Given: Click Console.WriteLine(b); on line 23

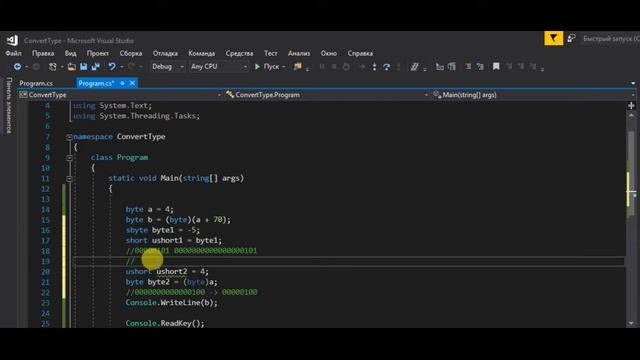Looking at the screenshot, I should point(171,302).
